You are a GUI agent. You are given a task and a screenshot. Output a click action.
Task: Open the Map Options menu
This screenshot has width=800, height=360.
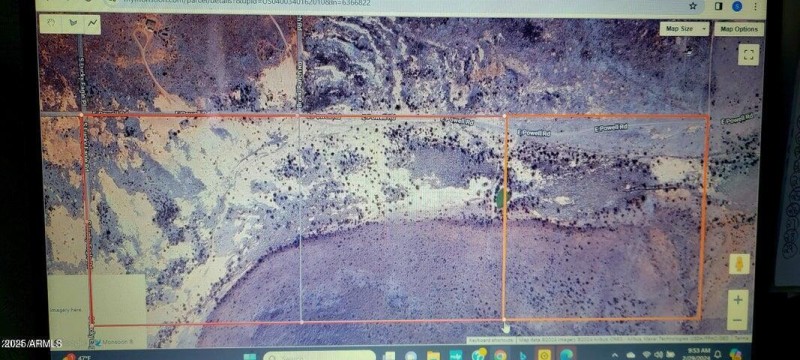[x=739, y=29]
